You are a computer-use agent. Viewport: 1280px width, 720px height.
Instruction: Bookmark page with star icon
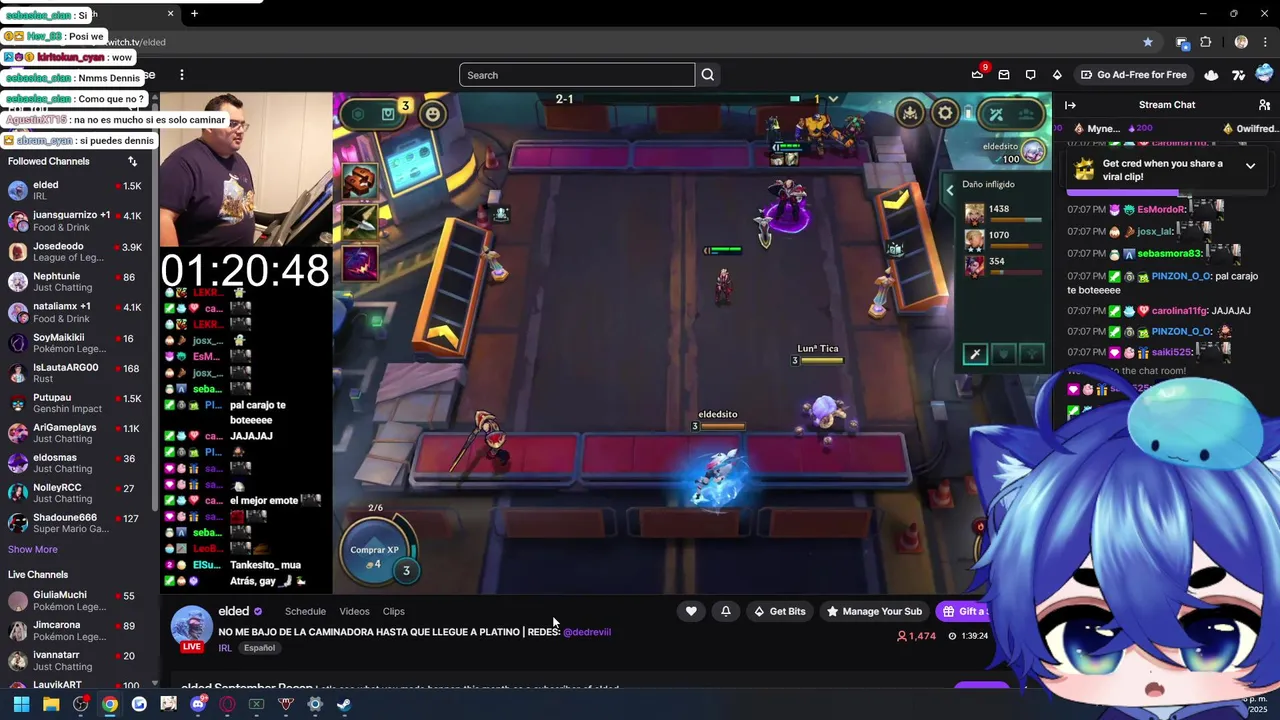pyautogui.click(x=1148, y=42)
